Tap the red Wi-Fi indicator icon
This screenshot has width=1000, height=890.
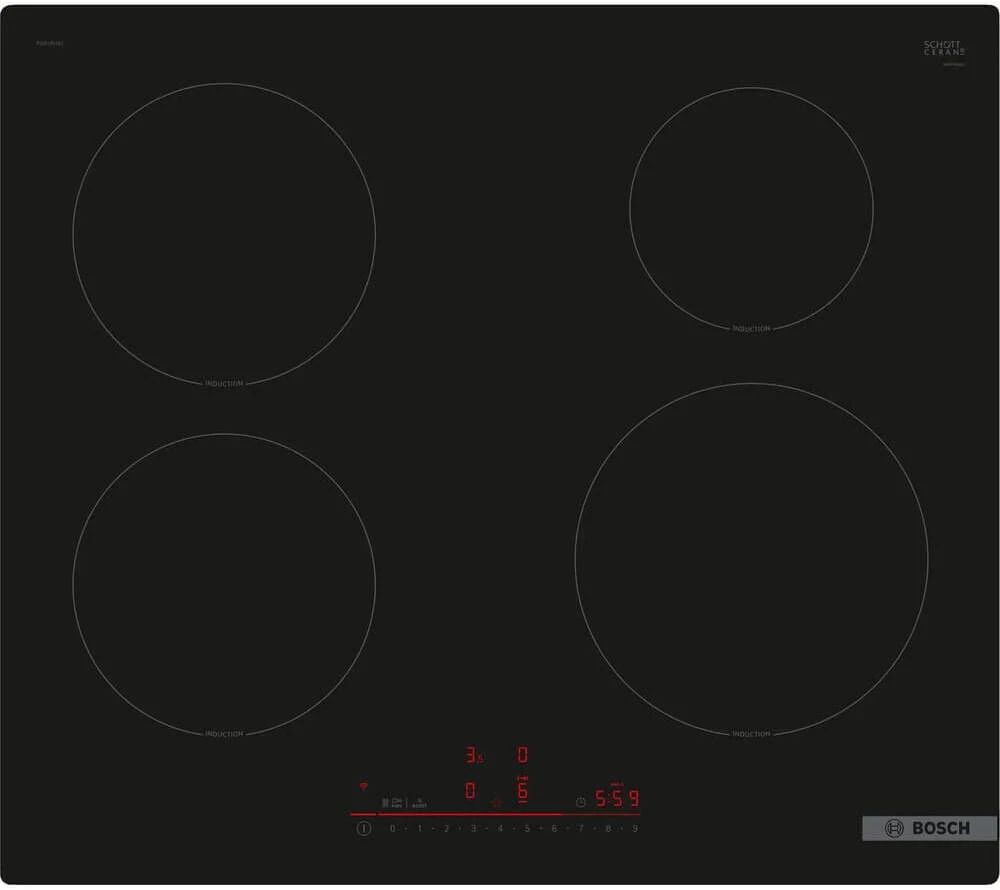[x=362, y=786]
